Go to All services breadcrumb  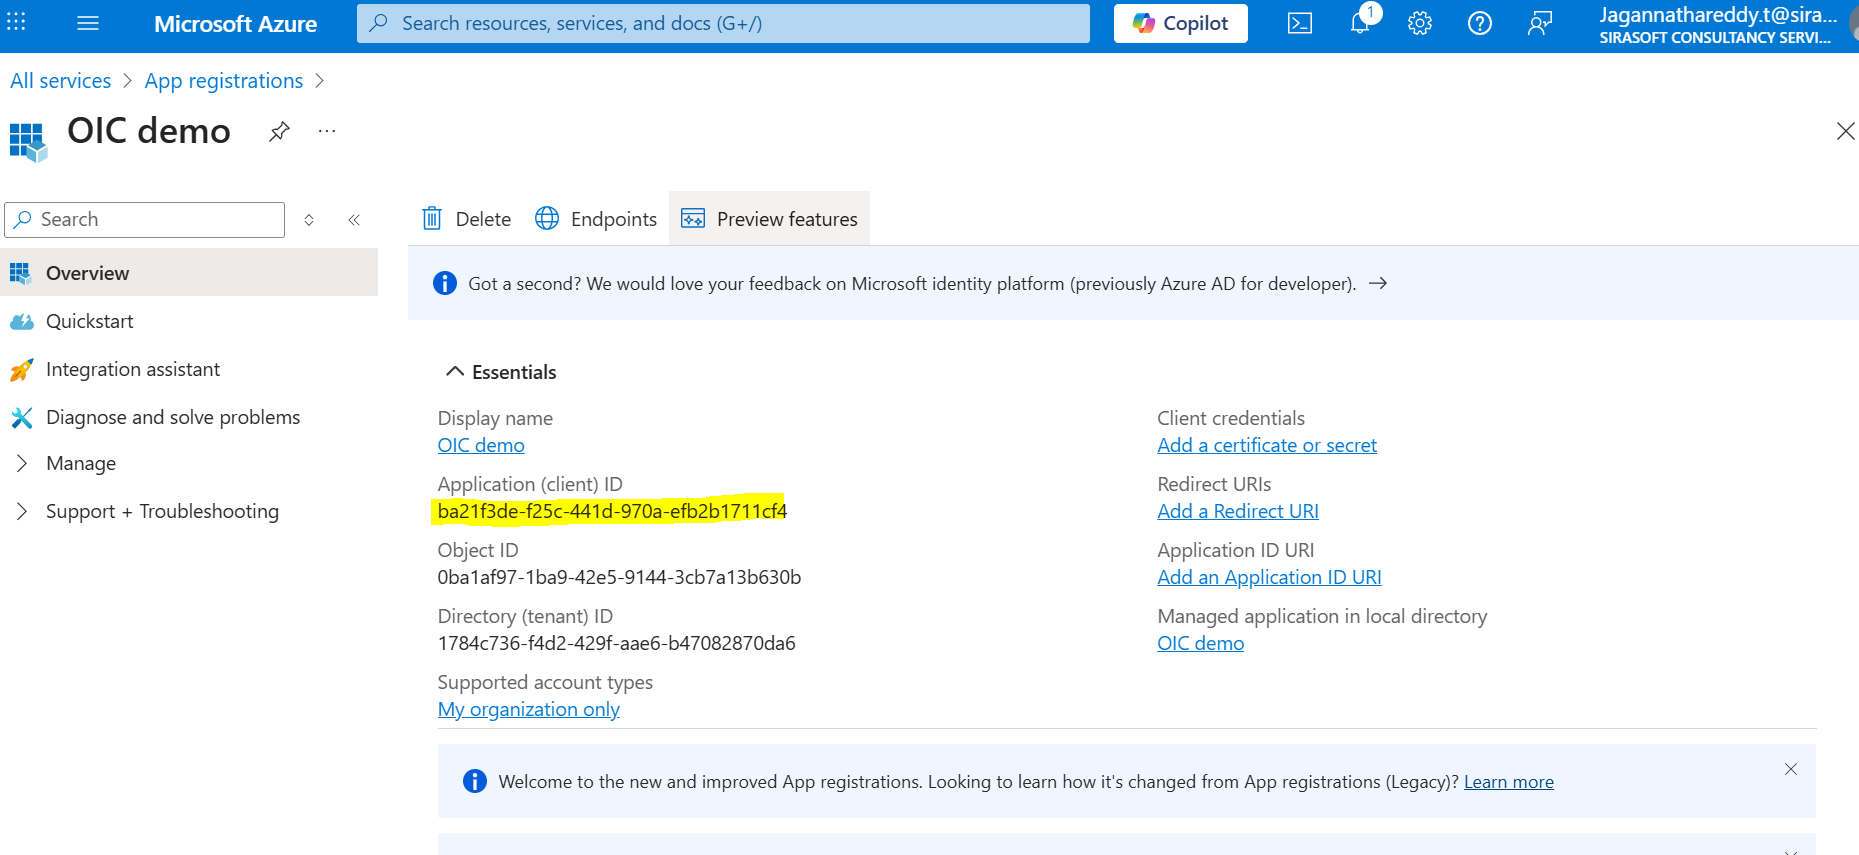tap(60, 80)
